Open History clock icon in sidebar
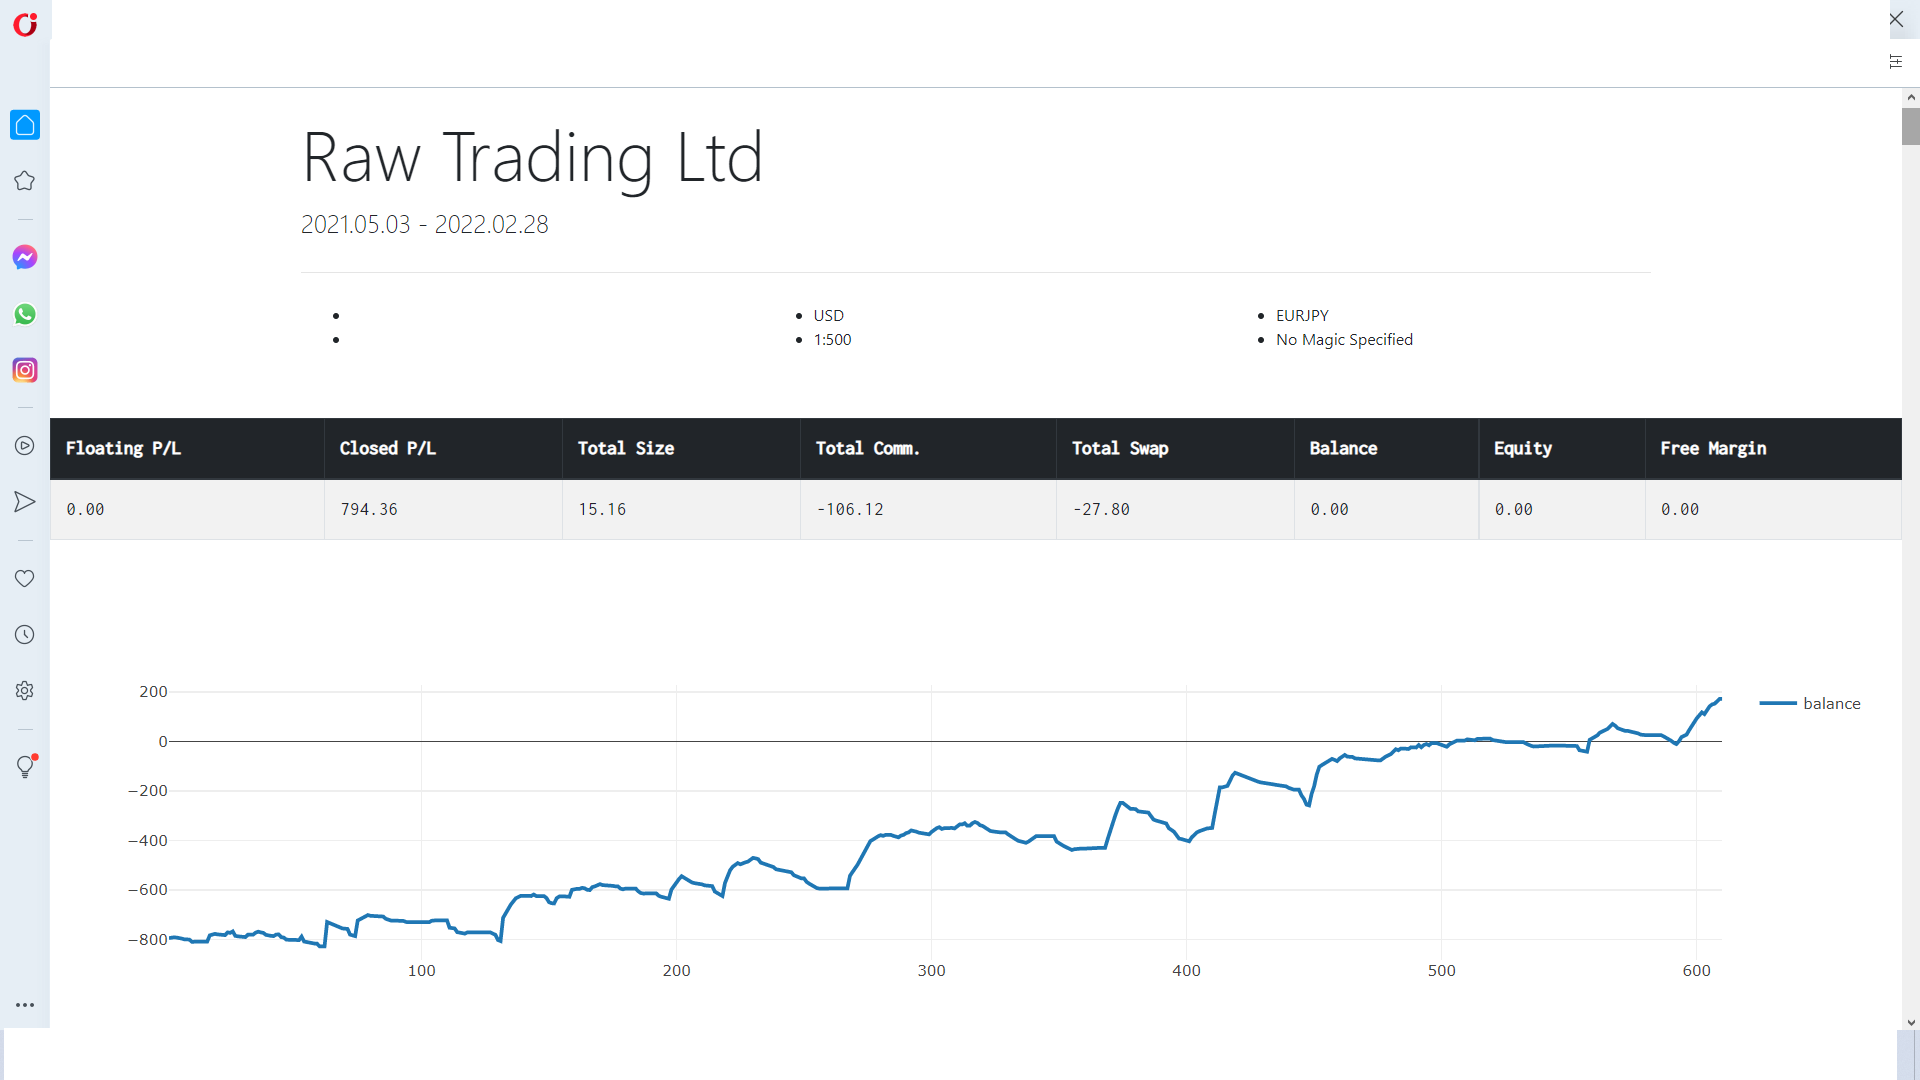 pos(25,634)
